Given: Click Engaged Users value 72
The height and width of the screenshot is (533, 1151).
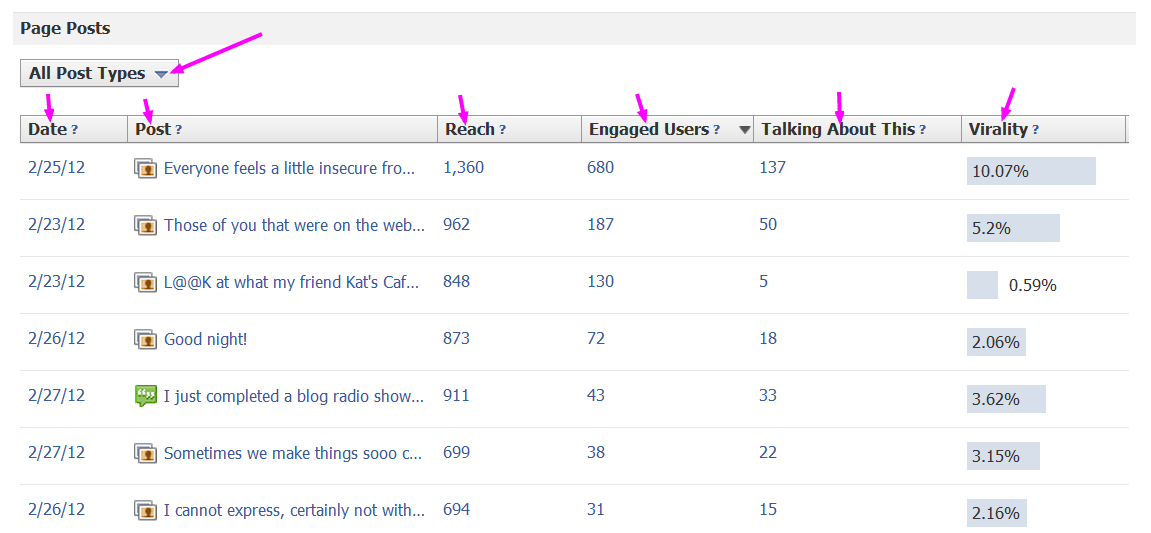Looking at the screenshot, I should pos(596,338).
